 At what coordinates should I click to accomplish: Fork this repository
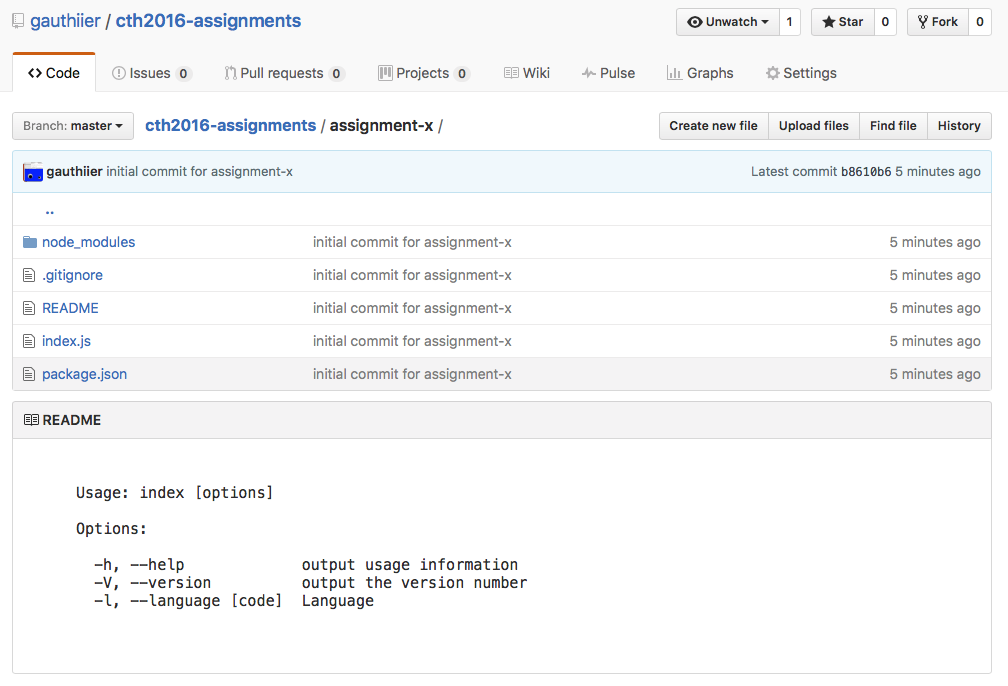(x=937, y=22)
